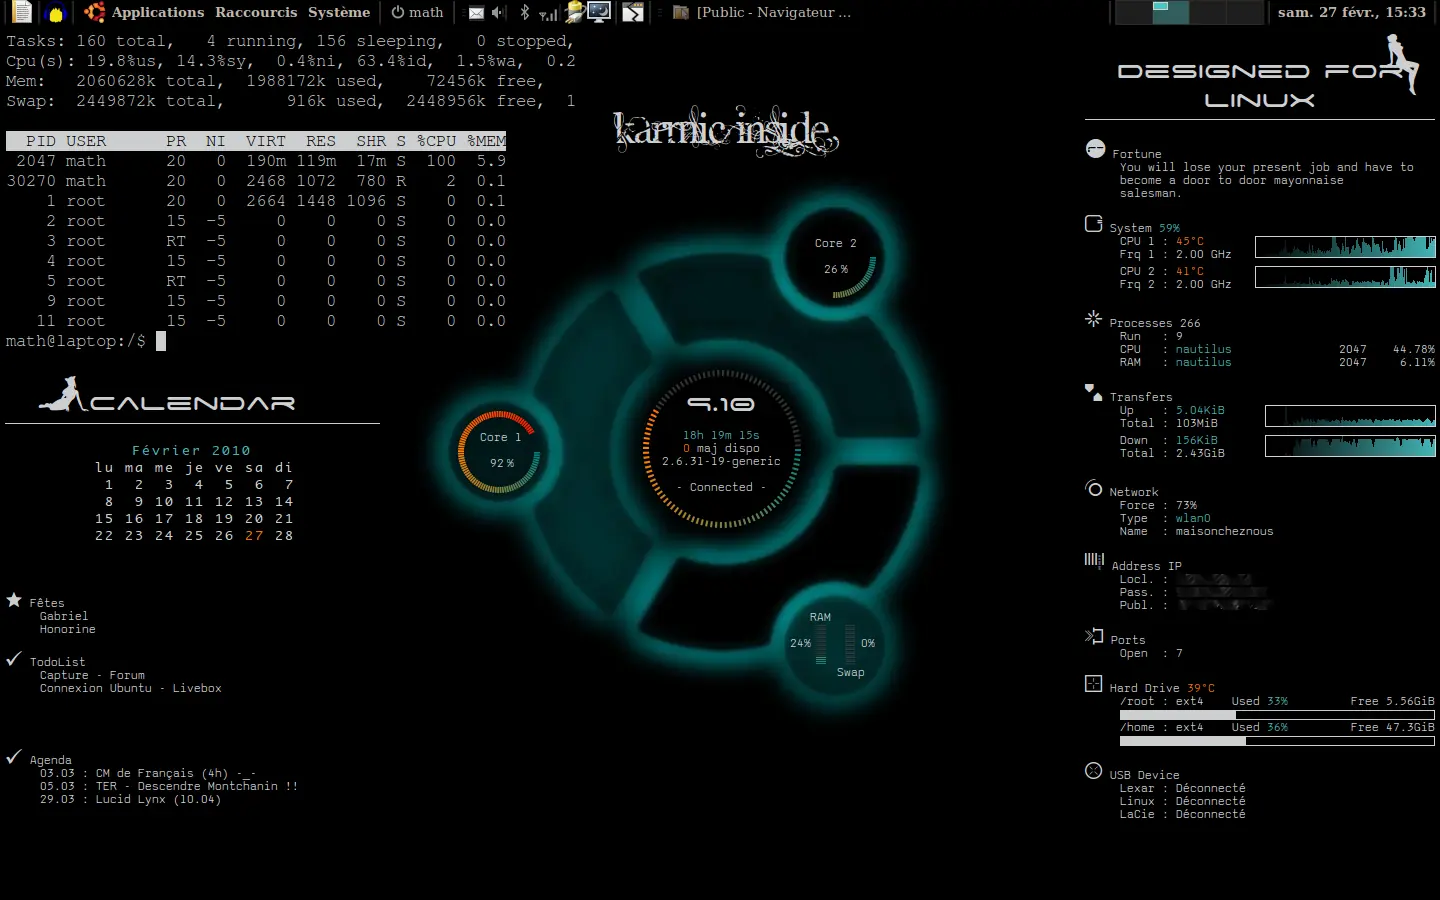Click the Core 2 gauge ring
This screenshot has height=900, width=1440.
(x=836, y=258)
